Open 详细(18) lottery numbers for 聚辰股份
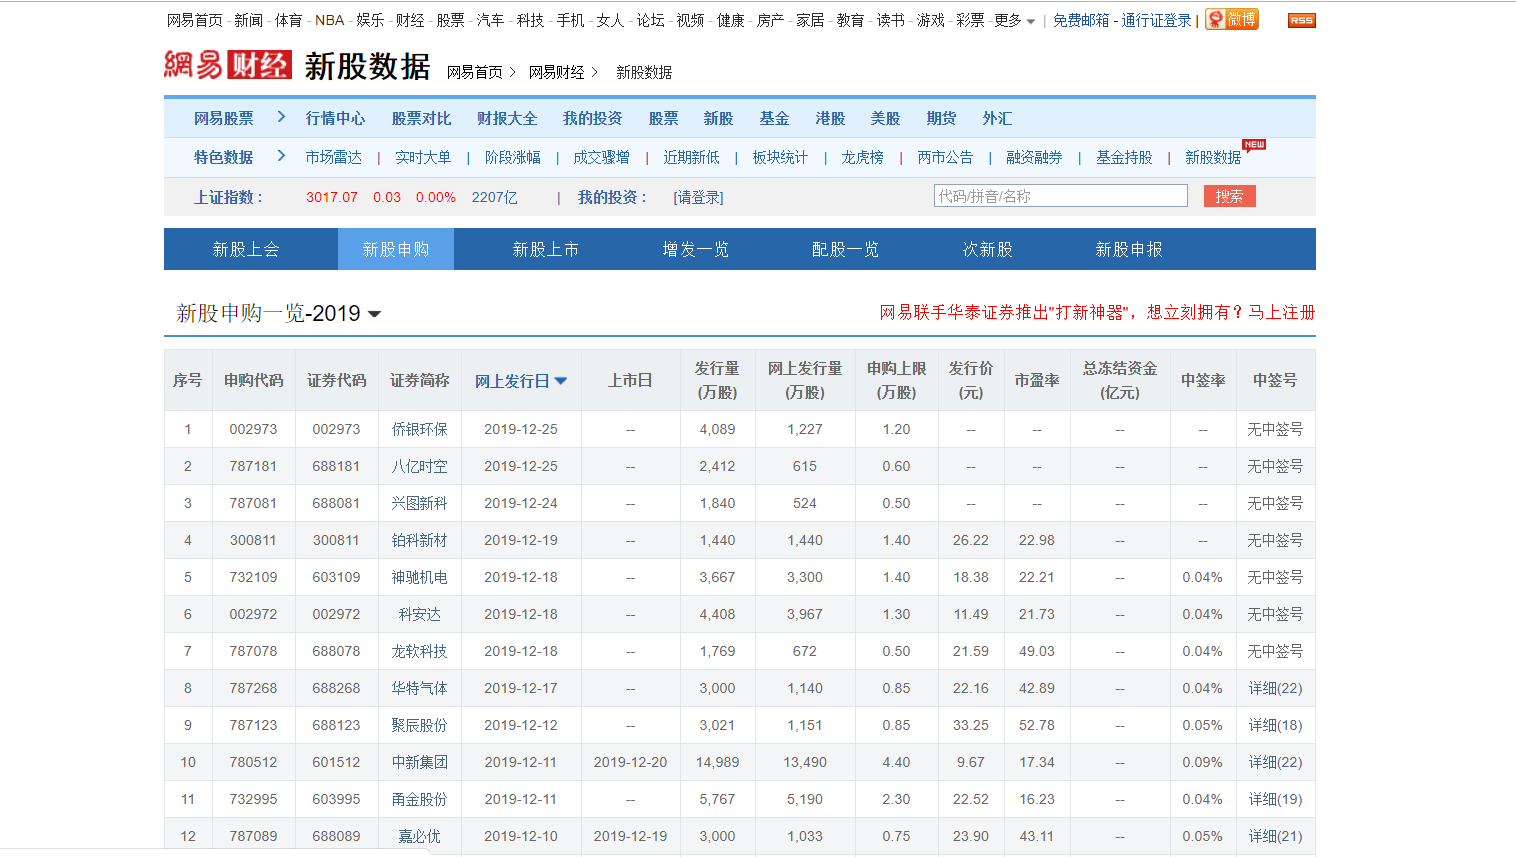1516x857 pixels. click(1275, 725)
